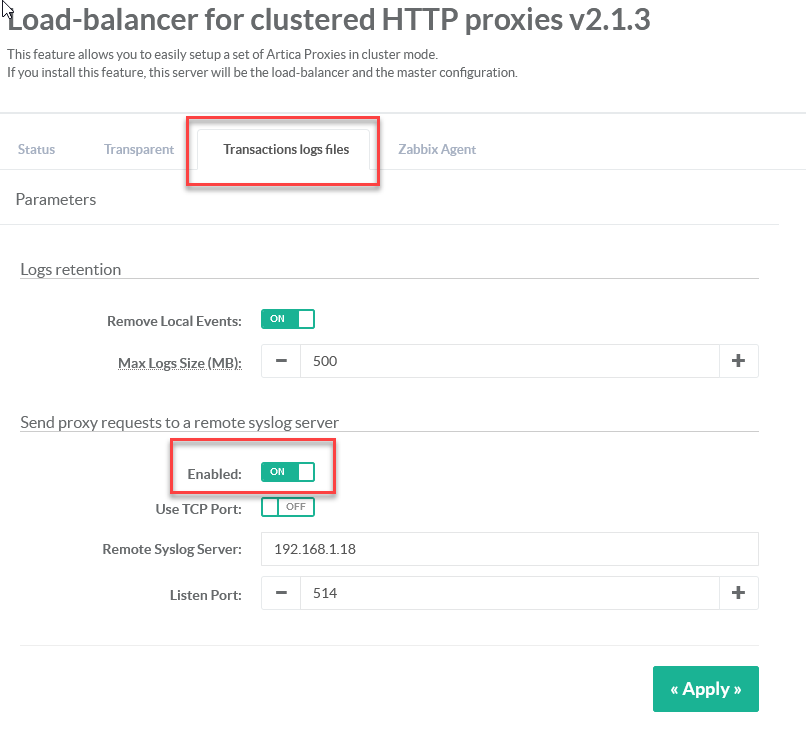
Task: Increase Listen Port with the plus icon
Action: tap(738, 593)
